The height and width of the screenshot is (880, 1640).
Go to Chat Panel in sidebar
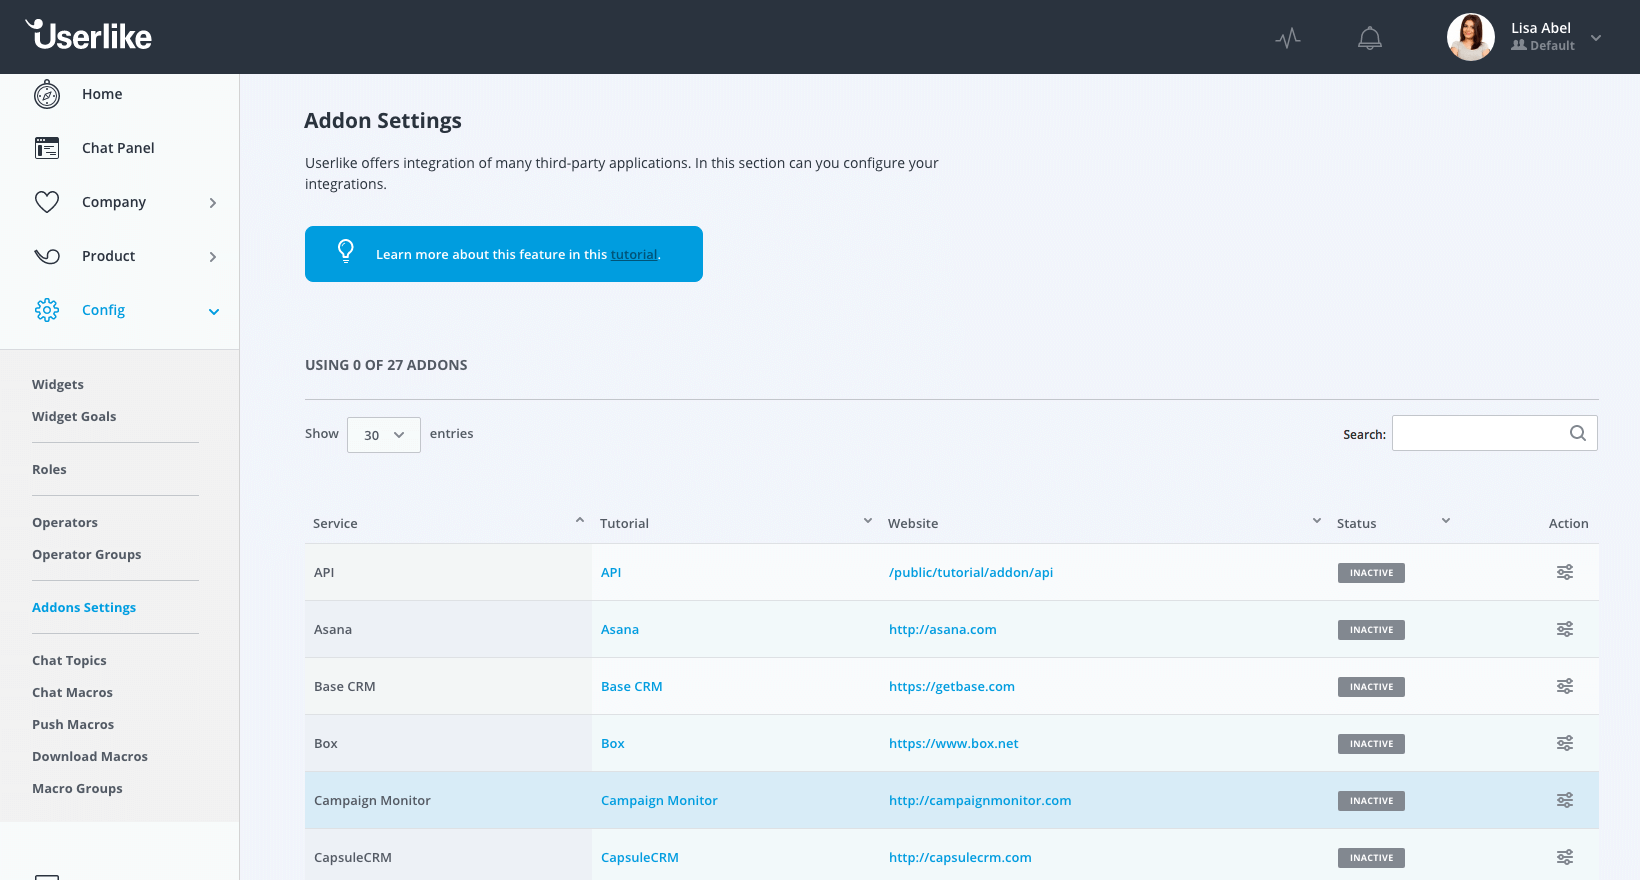(118, 148)
